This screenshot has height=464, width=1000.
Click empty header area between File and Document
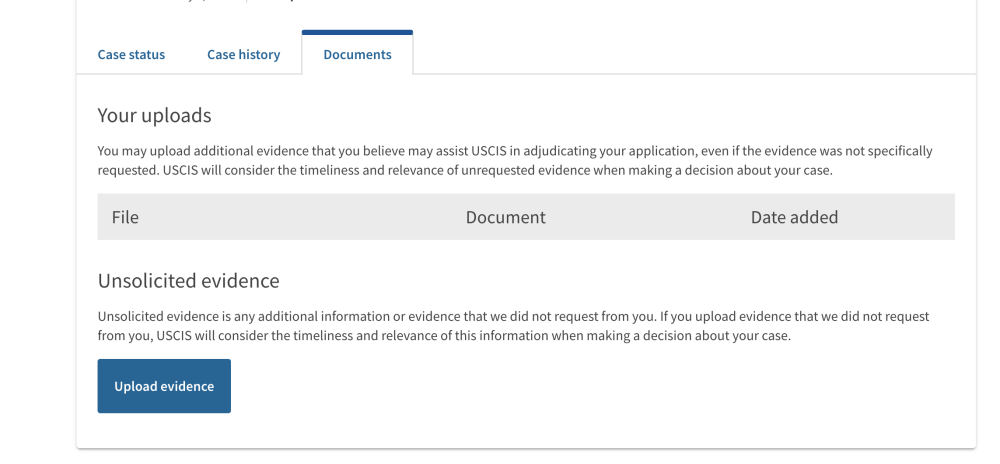[x=302, y=217]
